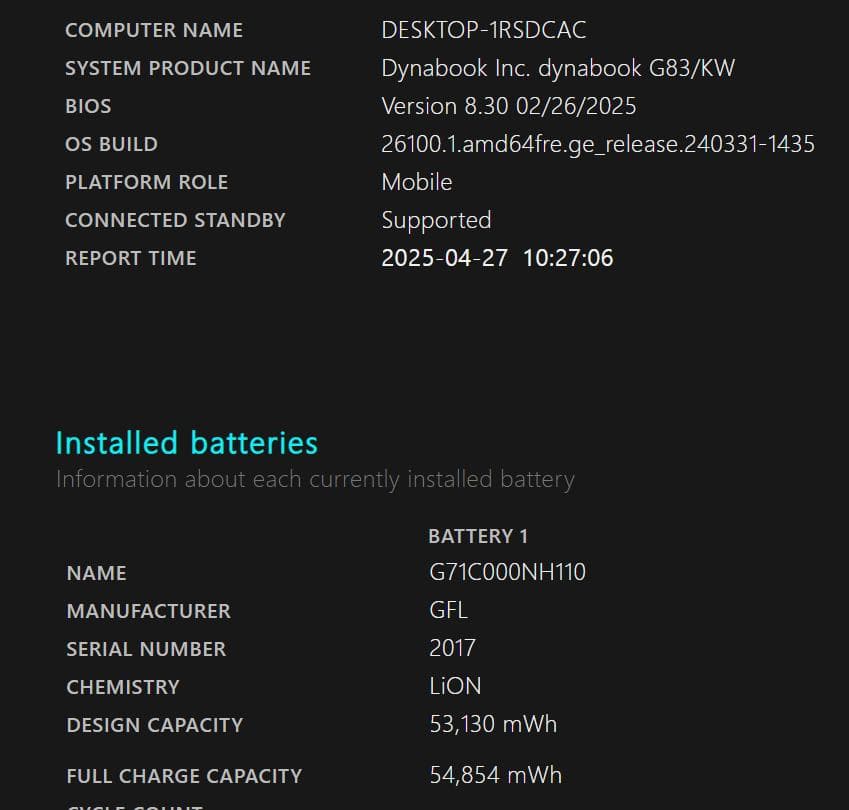The width and height of the screenshot is (849, 810).
Task: Click the OS build number string
Action: tap(598, 144)
